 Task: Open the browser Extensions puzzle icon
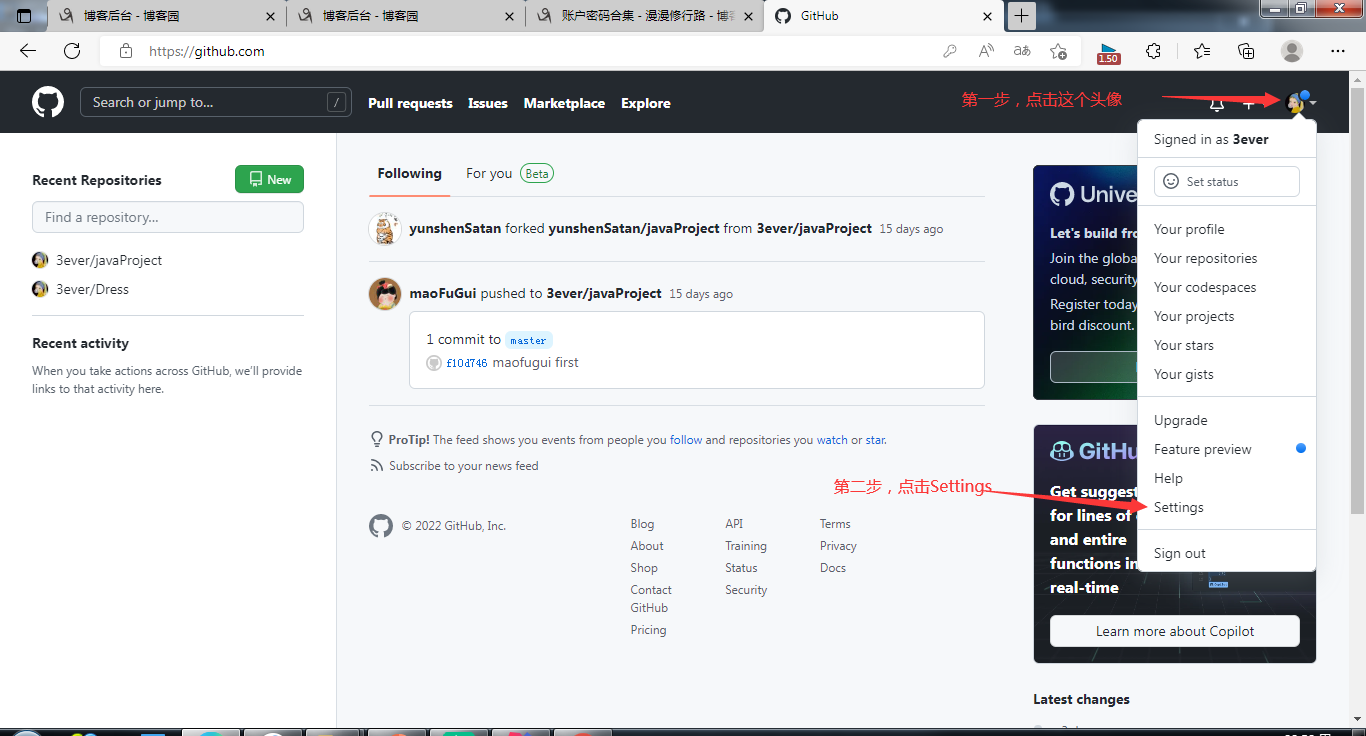1153,51
